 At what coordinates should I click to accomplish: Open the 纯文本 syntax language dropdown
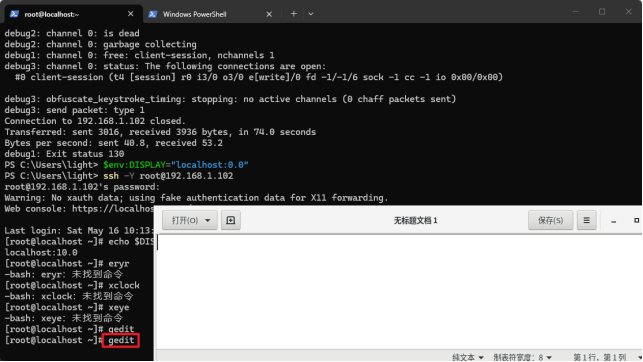point(467,357)
